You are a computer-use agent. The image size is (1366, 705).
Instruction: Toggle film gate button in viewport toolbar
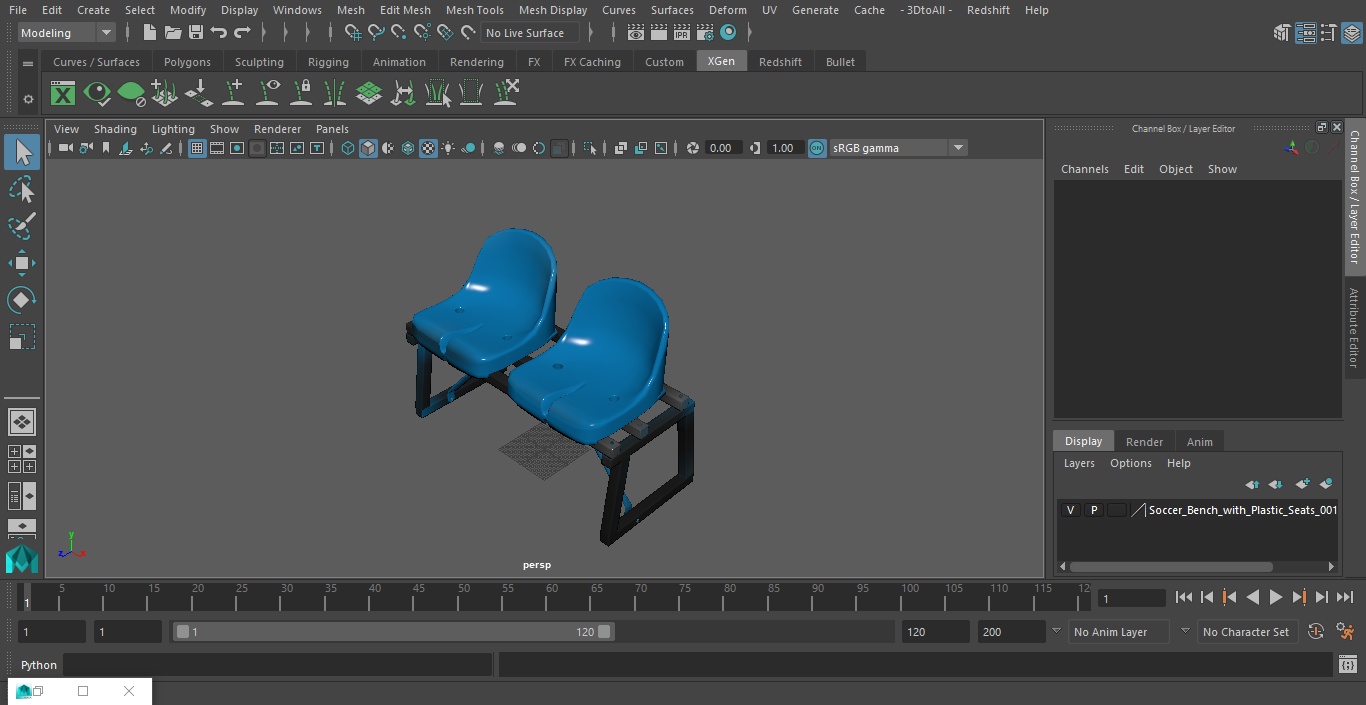(217, 148)
